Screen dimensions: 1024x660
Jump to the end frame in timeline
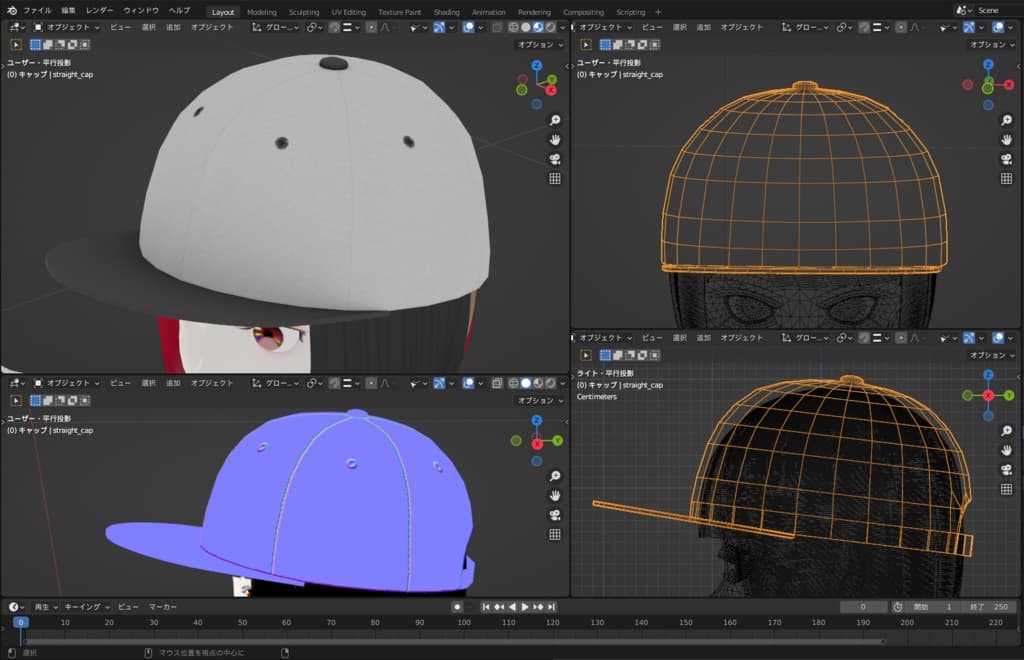tap(551, 607)
